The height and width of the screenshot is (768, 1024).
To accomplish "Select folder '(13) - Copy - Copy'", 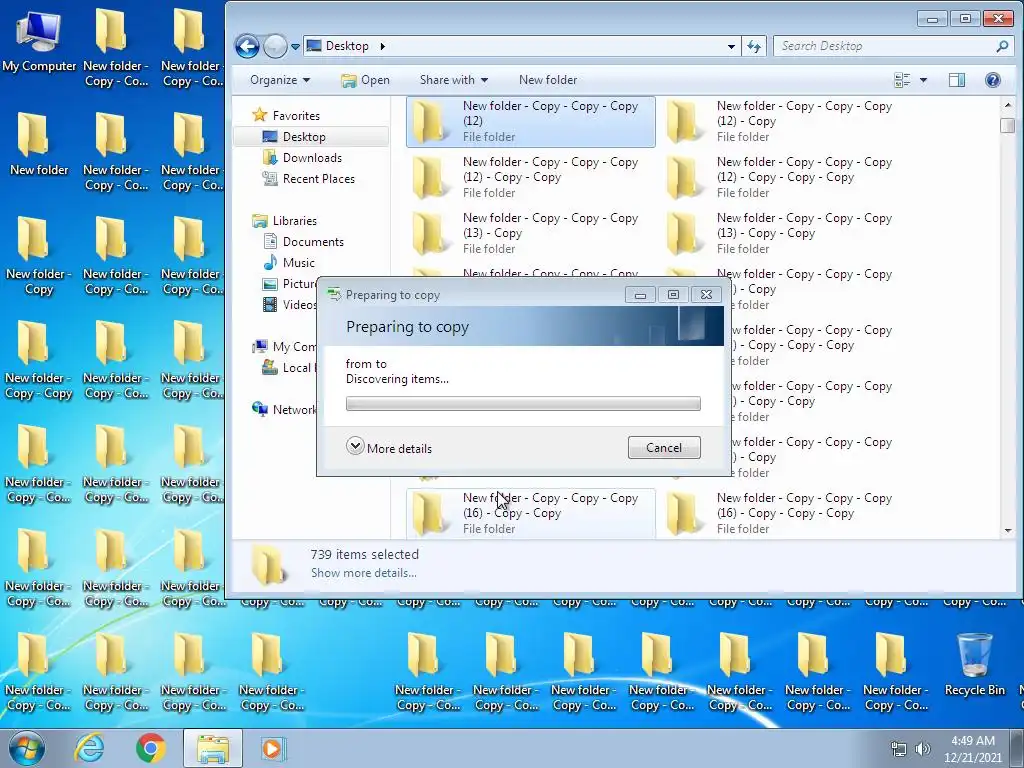I will [784, 234].
